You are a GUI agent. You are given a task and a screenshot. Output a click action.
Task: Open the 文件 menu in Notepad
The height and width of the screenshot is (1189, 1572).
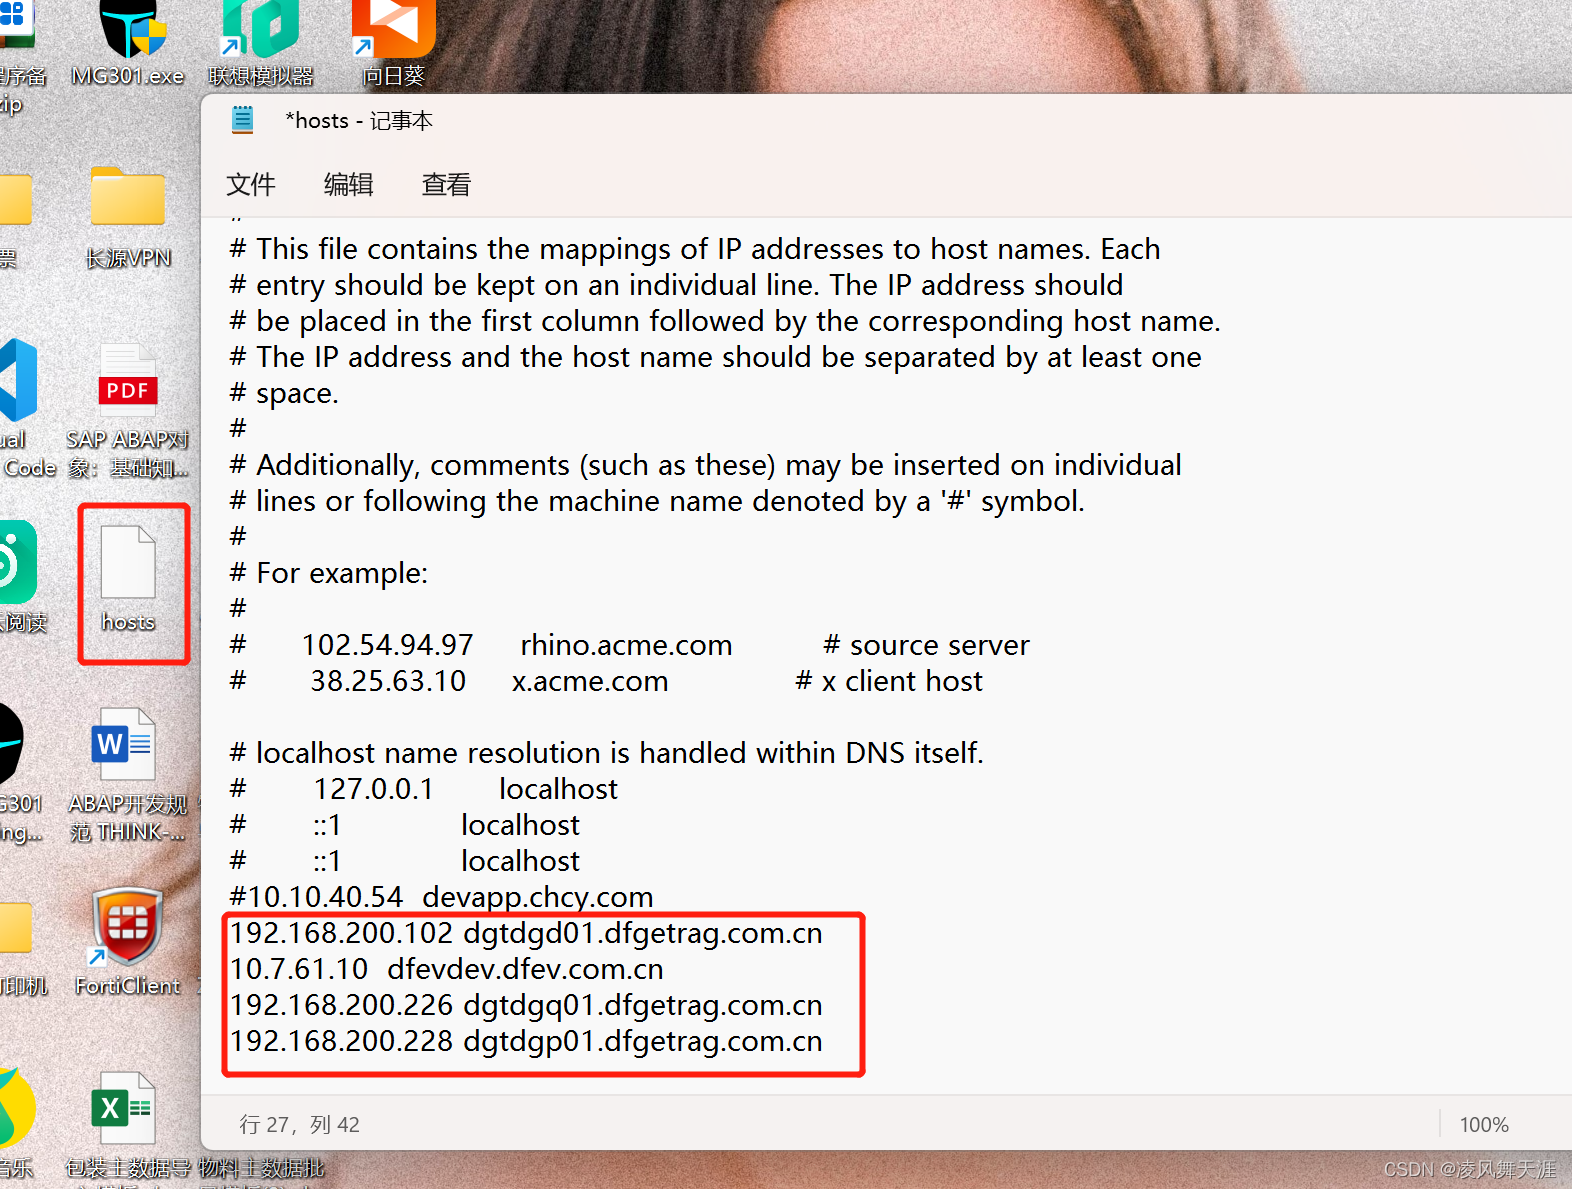coord(251,185)
